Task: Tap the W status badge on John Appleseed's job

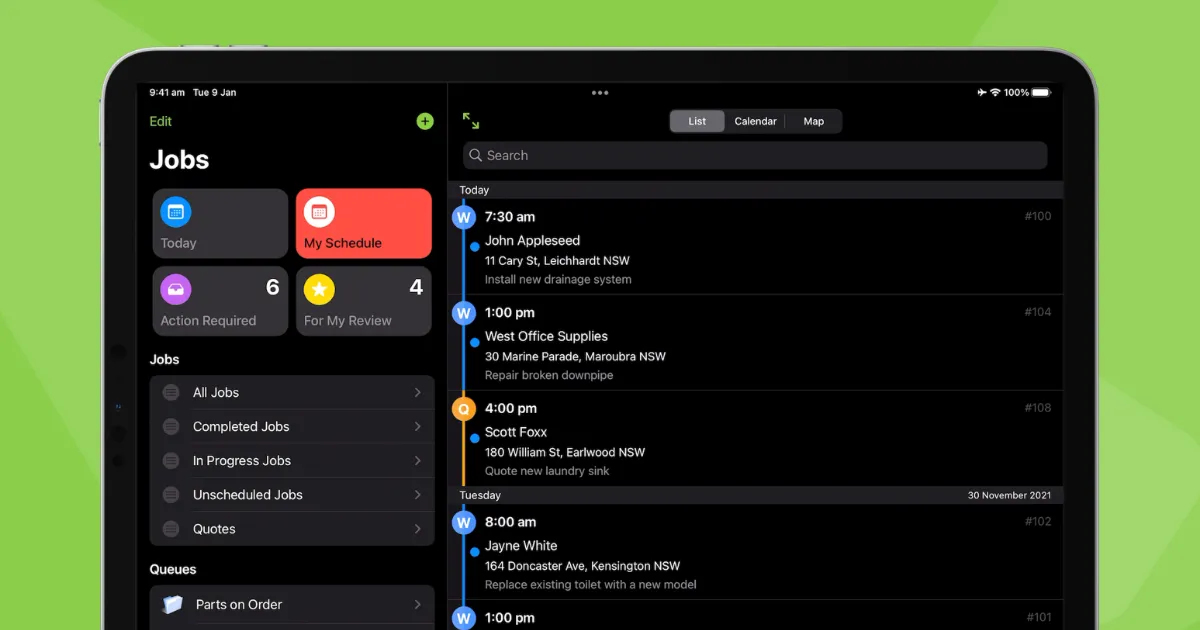Action: (x=463, y=216)
